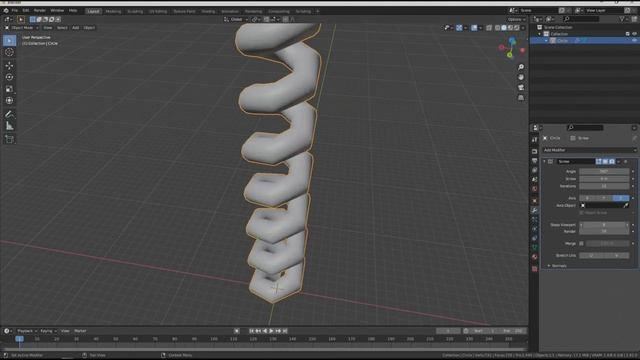This screenshot has height=360, width=640.
Task: Open the Texture properties tab
Action: tap(535, 269)
